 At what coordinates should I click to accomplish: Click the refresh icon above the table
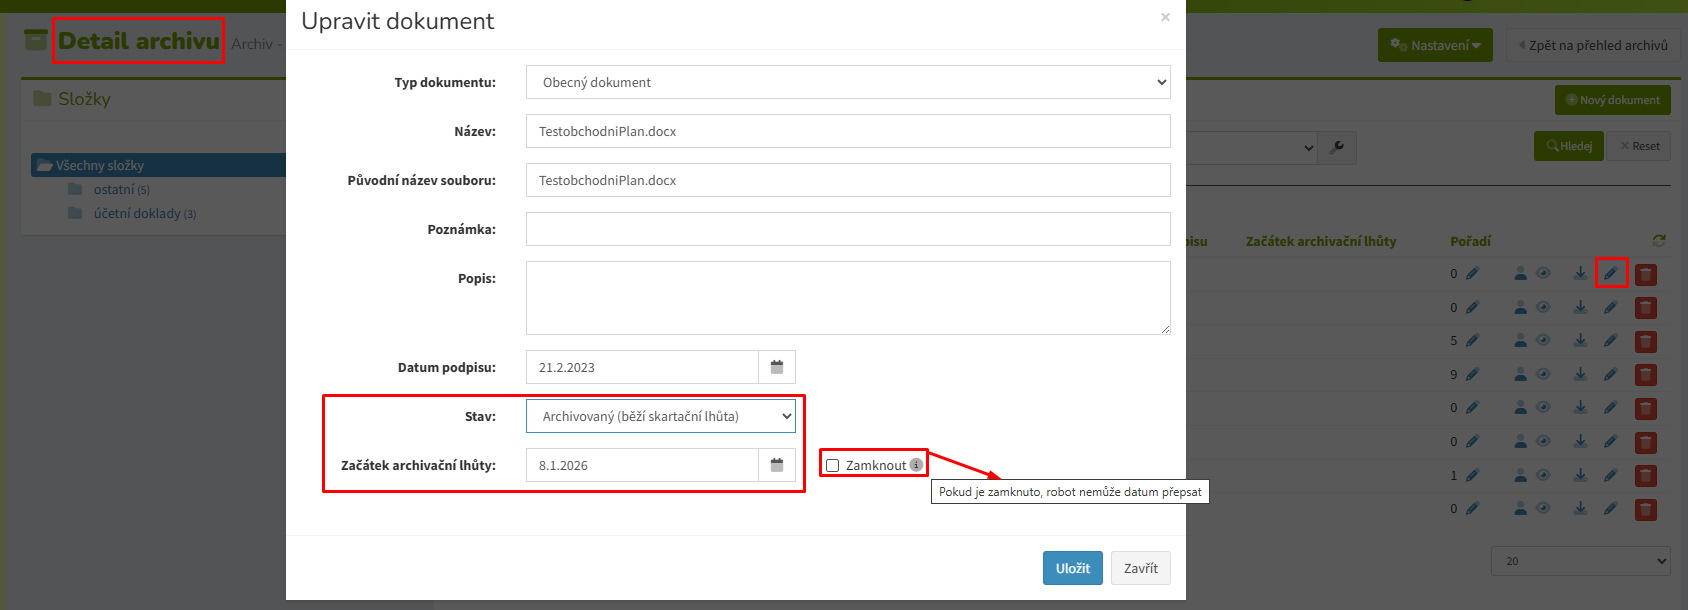(x=1659, y=241)
